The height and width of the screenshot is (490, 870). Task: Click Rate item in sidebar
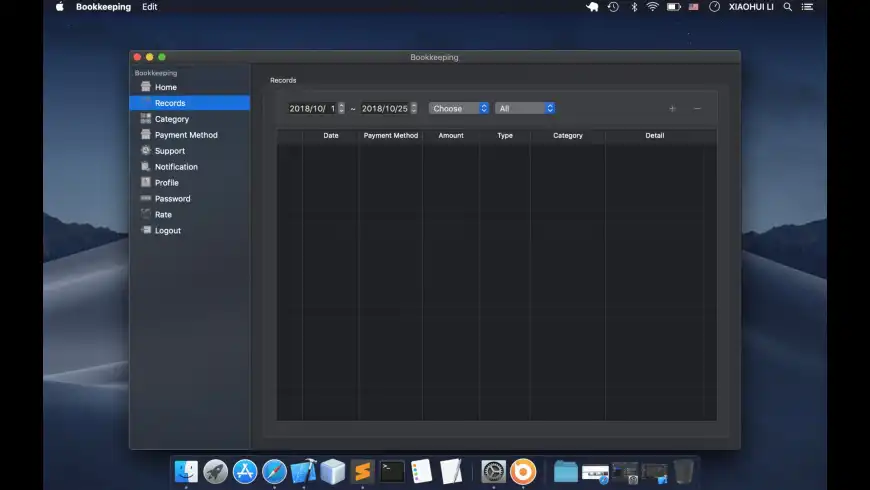[163, 215]
